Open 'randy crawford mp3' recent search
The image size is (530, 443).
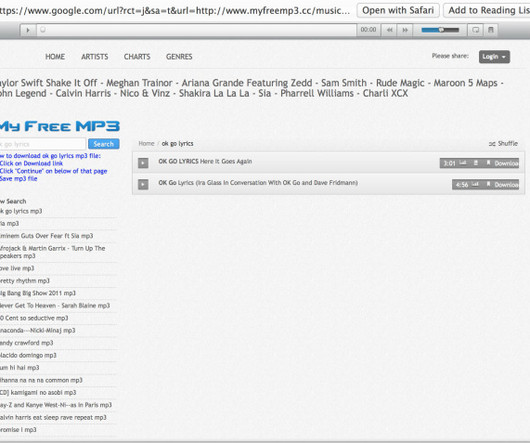27,343
